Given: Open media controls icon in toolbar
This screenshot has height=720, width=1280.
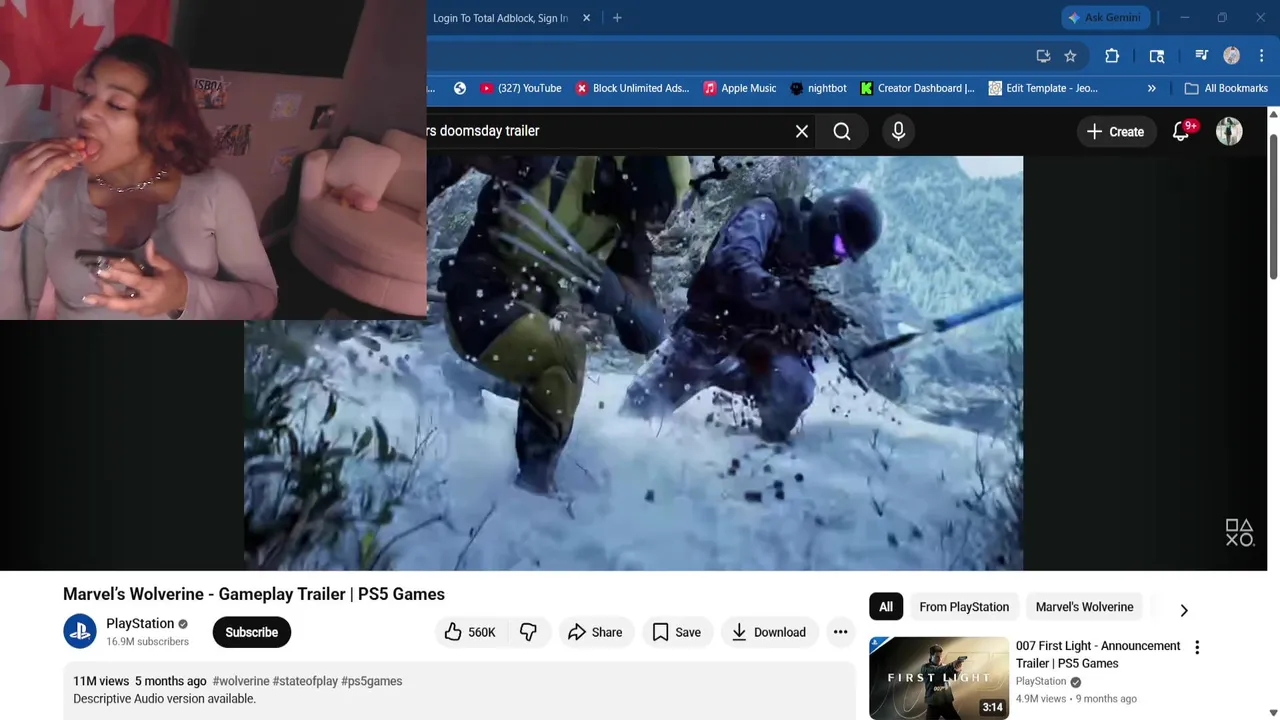Looking at the screenshot, I should [x=1201, y=56].
